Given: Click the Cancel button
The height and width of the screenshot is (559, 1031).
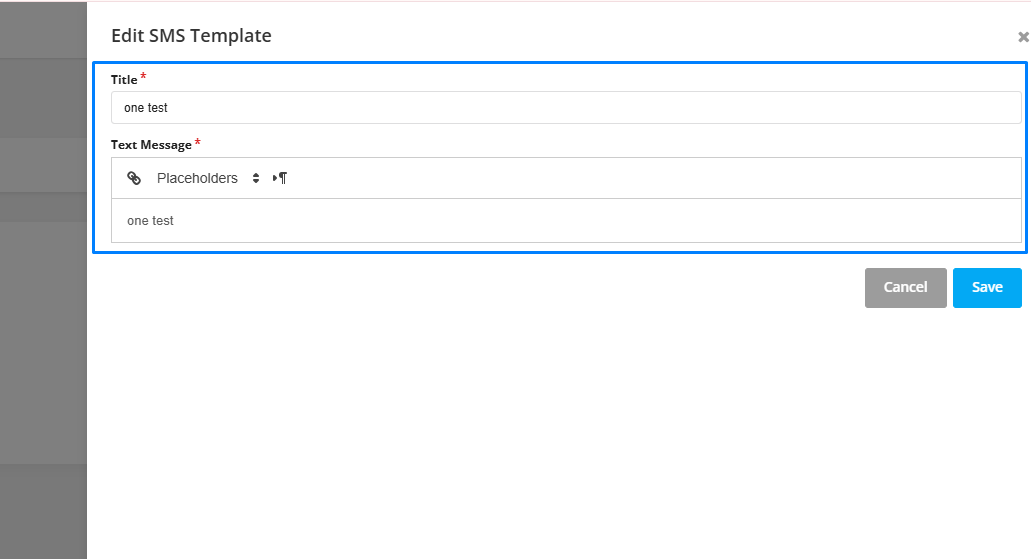Looking at the screenshot, I should coord(905,287).
